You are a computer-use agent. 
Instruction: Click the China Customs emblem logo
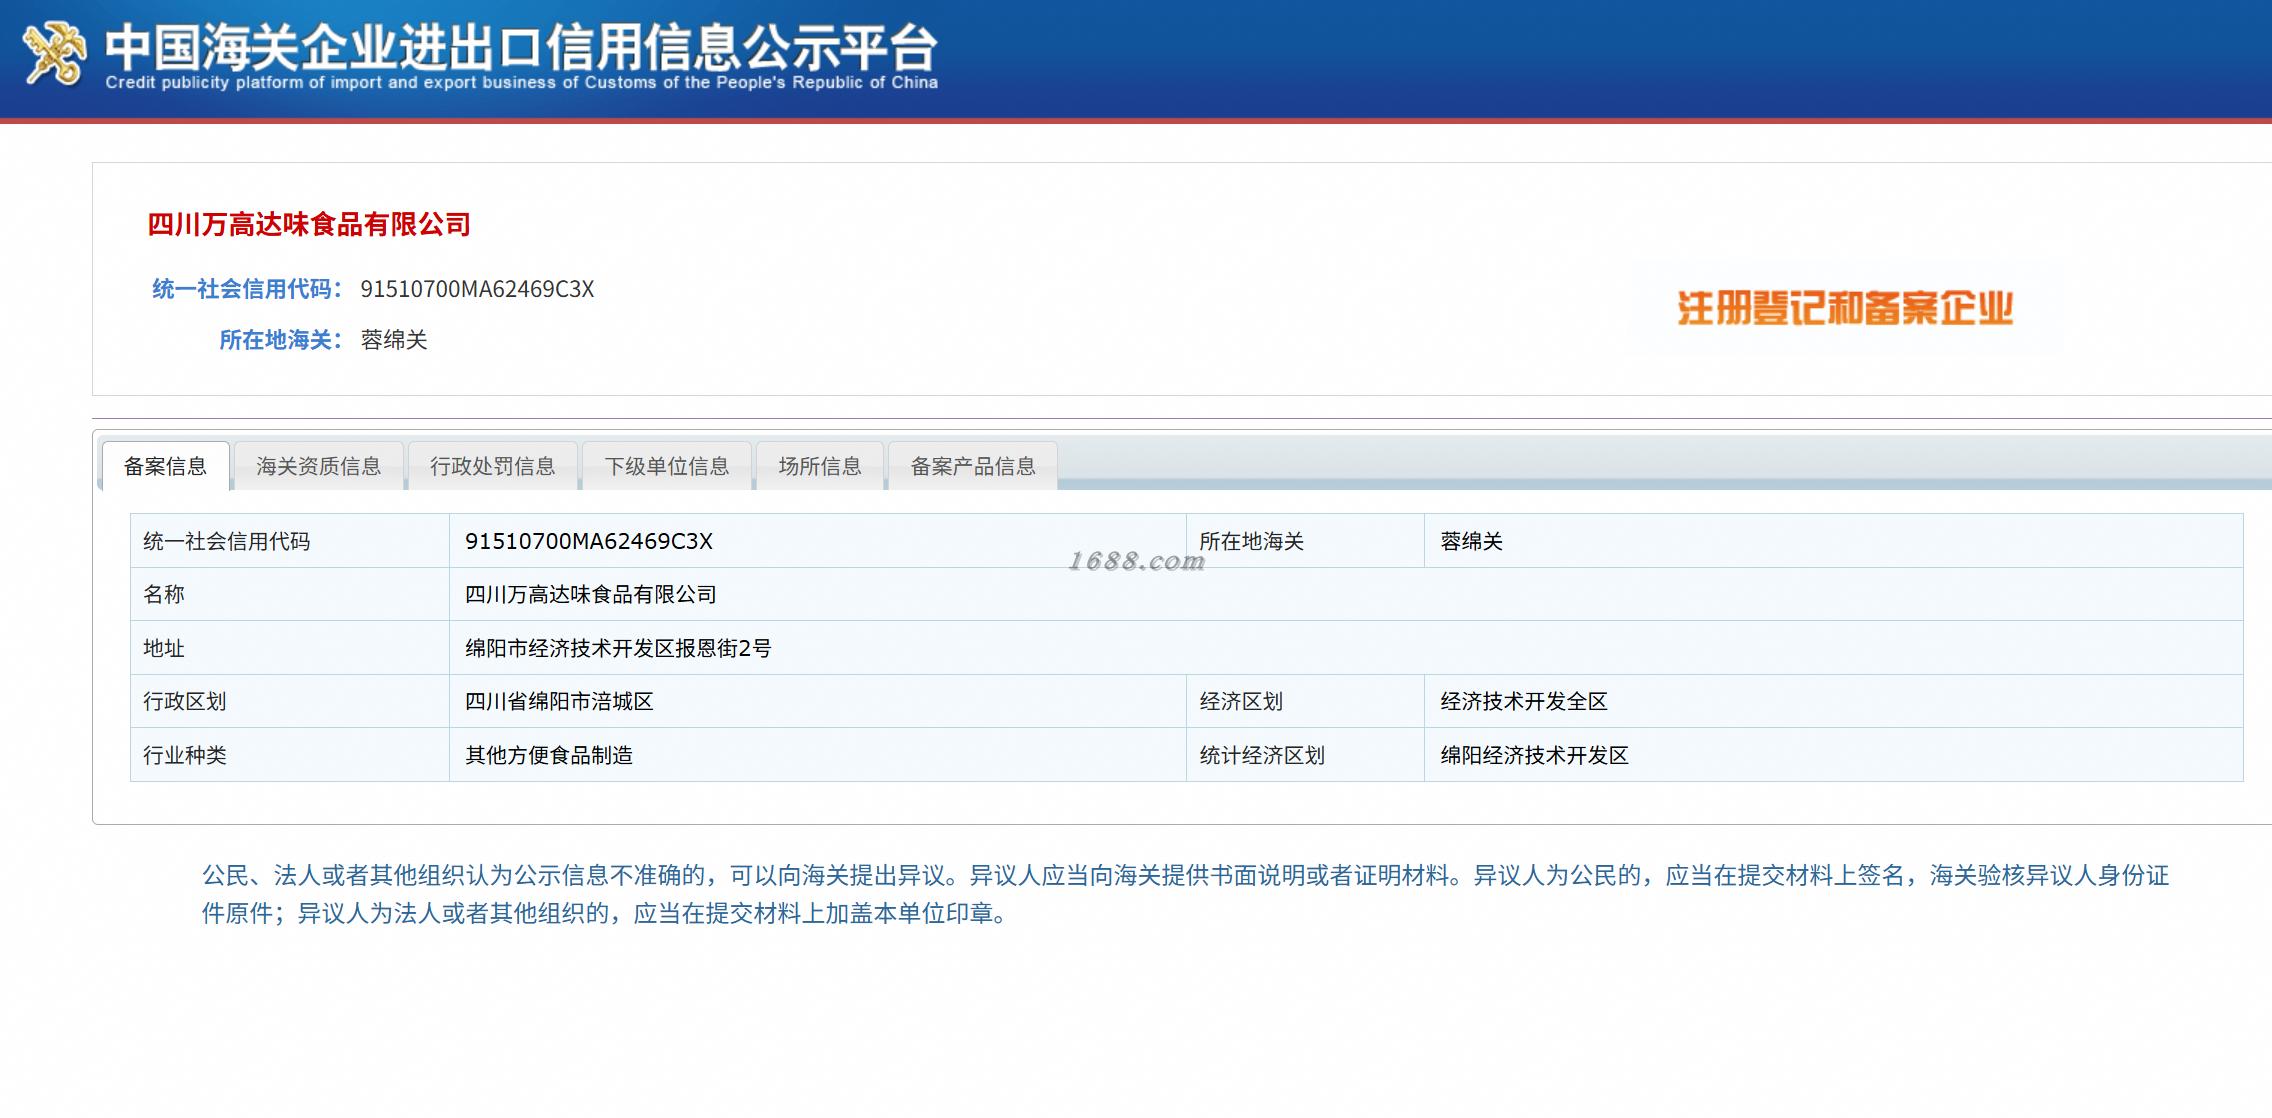coord(55,55)
